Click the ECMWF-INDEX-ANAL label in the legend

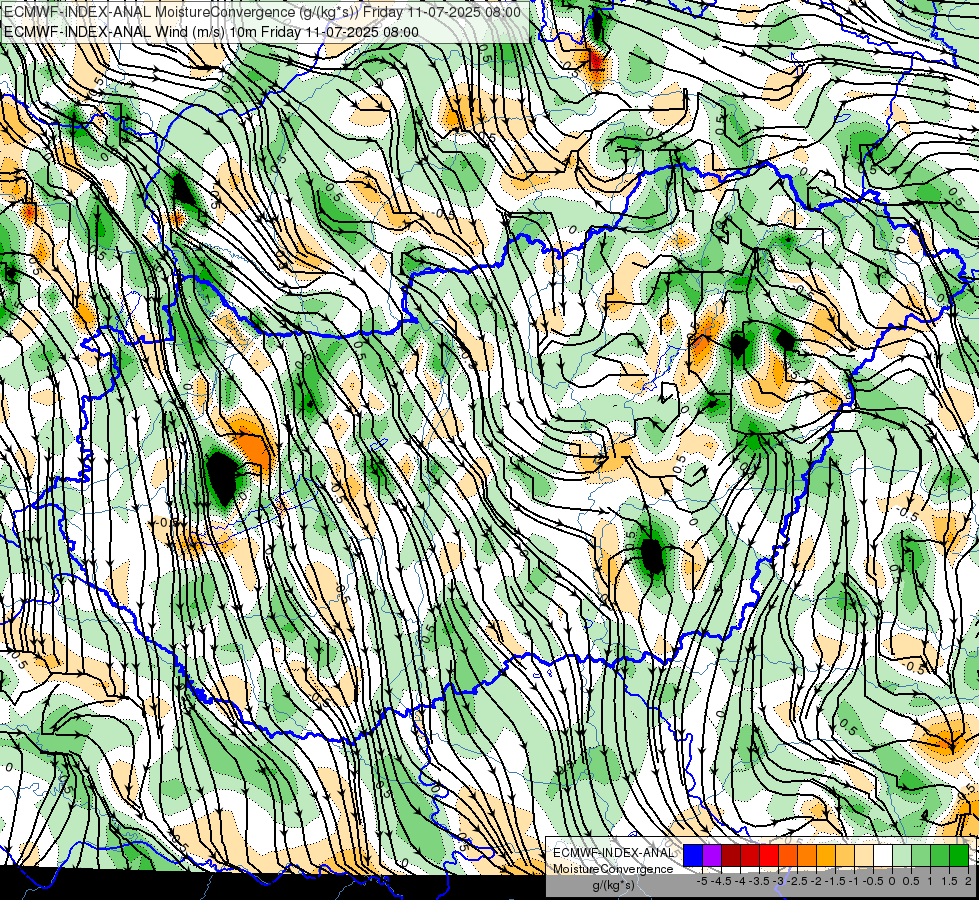coord(614,853)
